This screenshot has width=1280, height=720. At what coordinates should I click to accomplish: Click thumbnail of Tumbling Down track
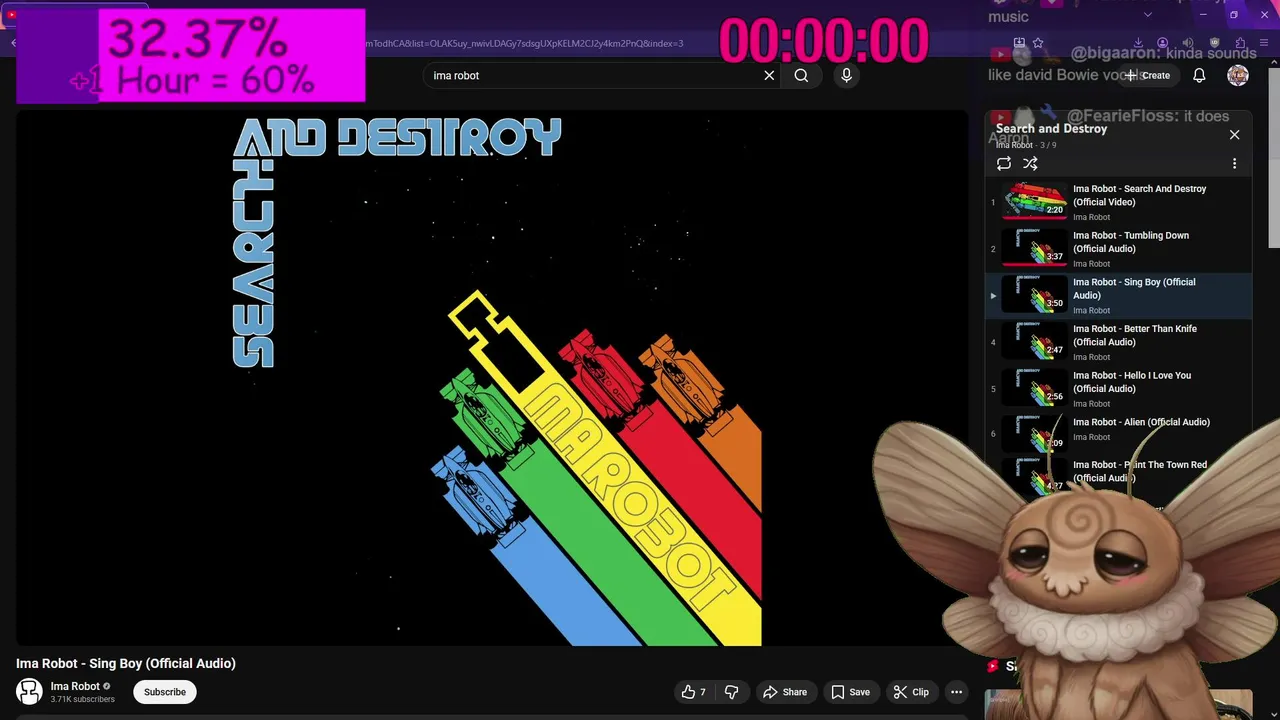pos(1035,247)
